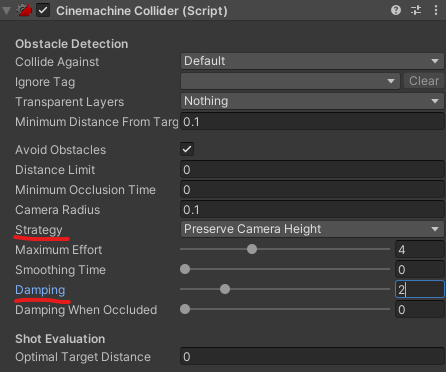
Task: Click the Clear button beside Ignore Tag
Action: point(424,81)
